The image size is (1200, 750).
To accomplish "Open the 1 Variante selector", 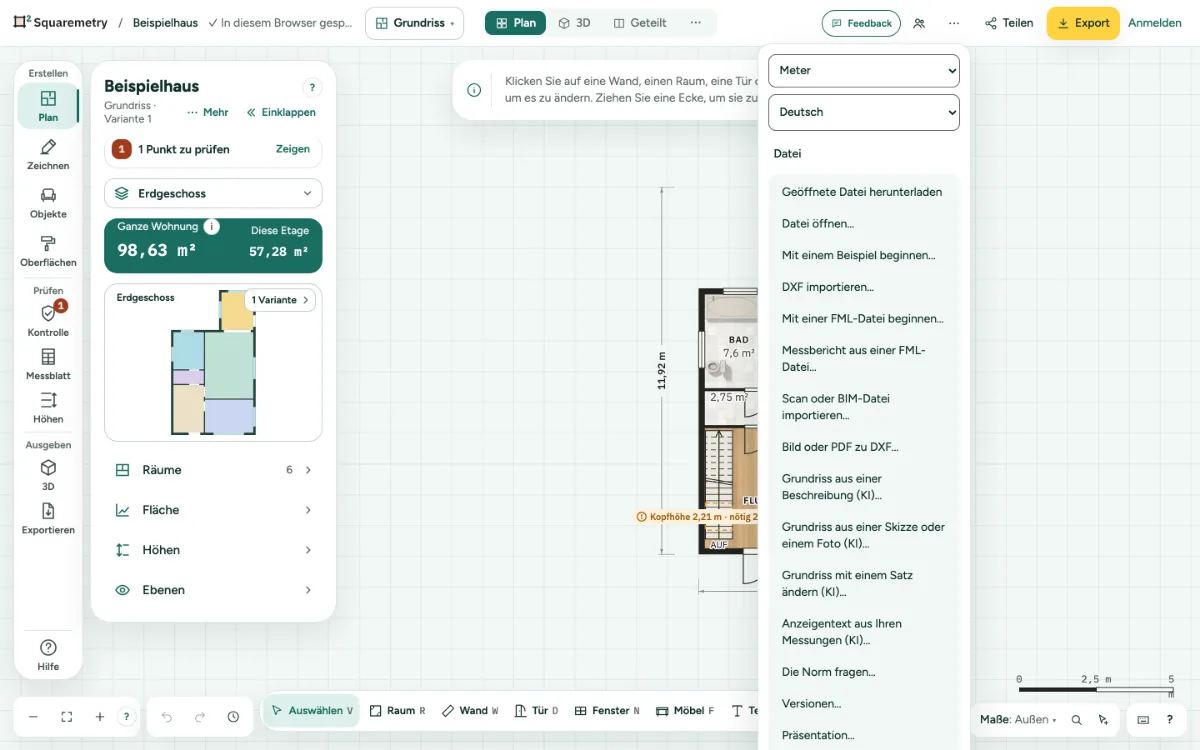I will (x=280, y=300).
